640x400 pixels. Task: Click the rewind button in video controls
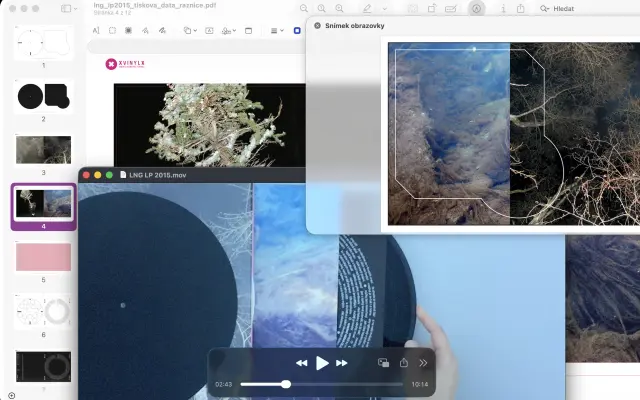pyautogui.click(x=301, y=363)
